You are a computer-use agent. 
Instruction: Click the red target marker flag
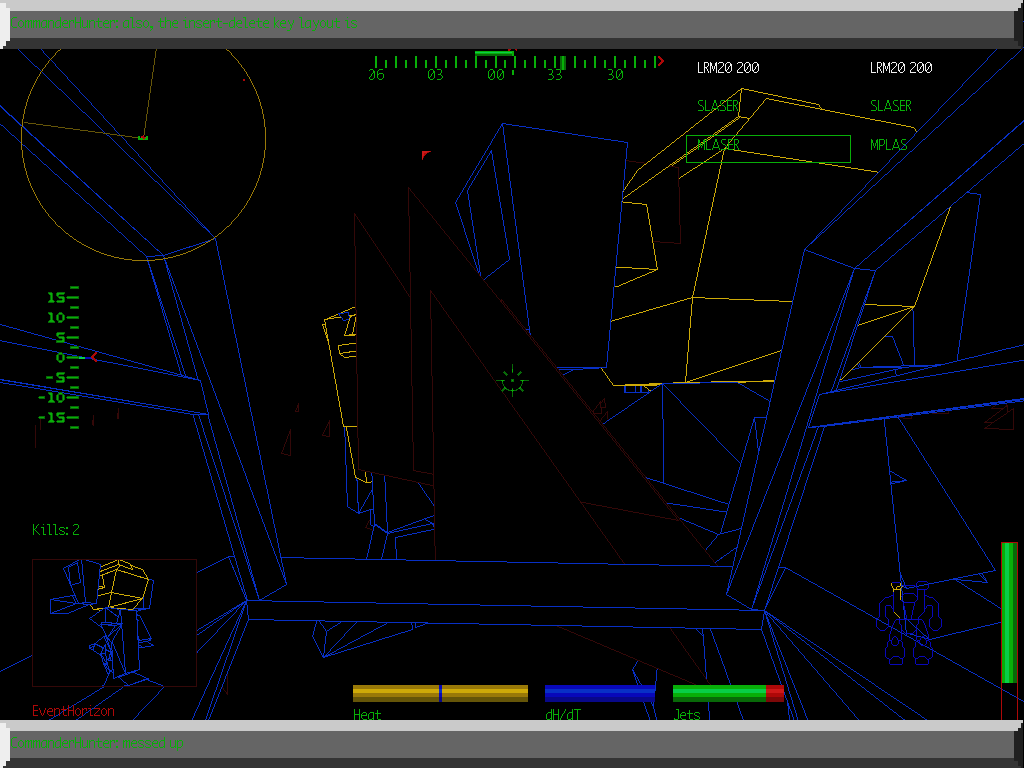tap(425, 155)
